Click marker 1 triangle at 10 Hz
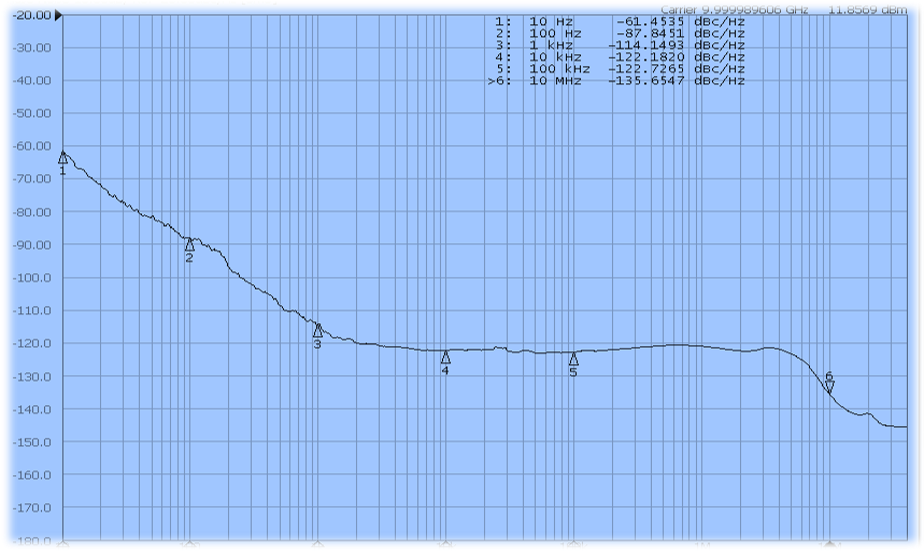 click(63, 158)
